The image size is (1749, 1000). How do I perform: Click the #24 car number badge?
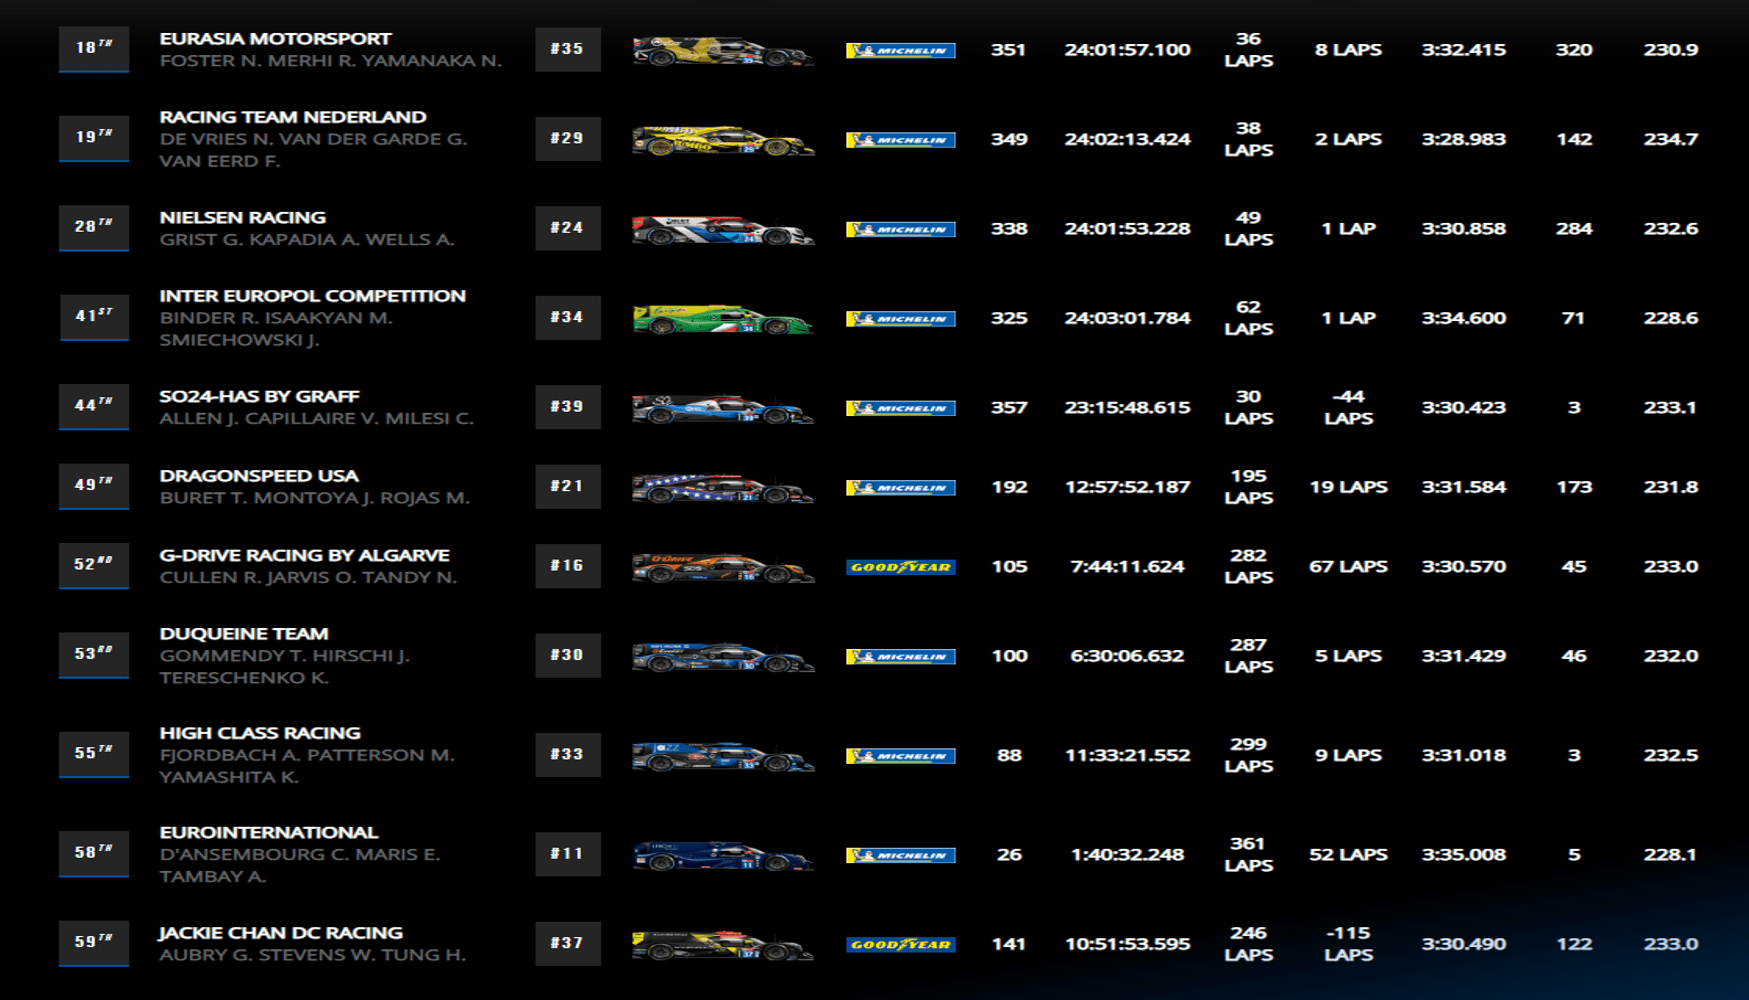[x=568, y=228]
